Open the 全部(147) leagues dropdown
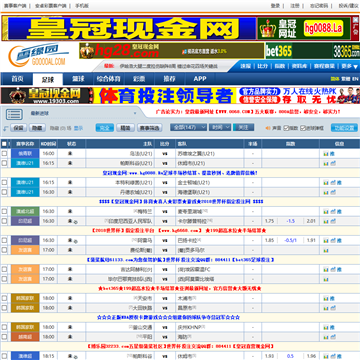The height and width of the screenshot is (360, 360). tap(188, 127)
